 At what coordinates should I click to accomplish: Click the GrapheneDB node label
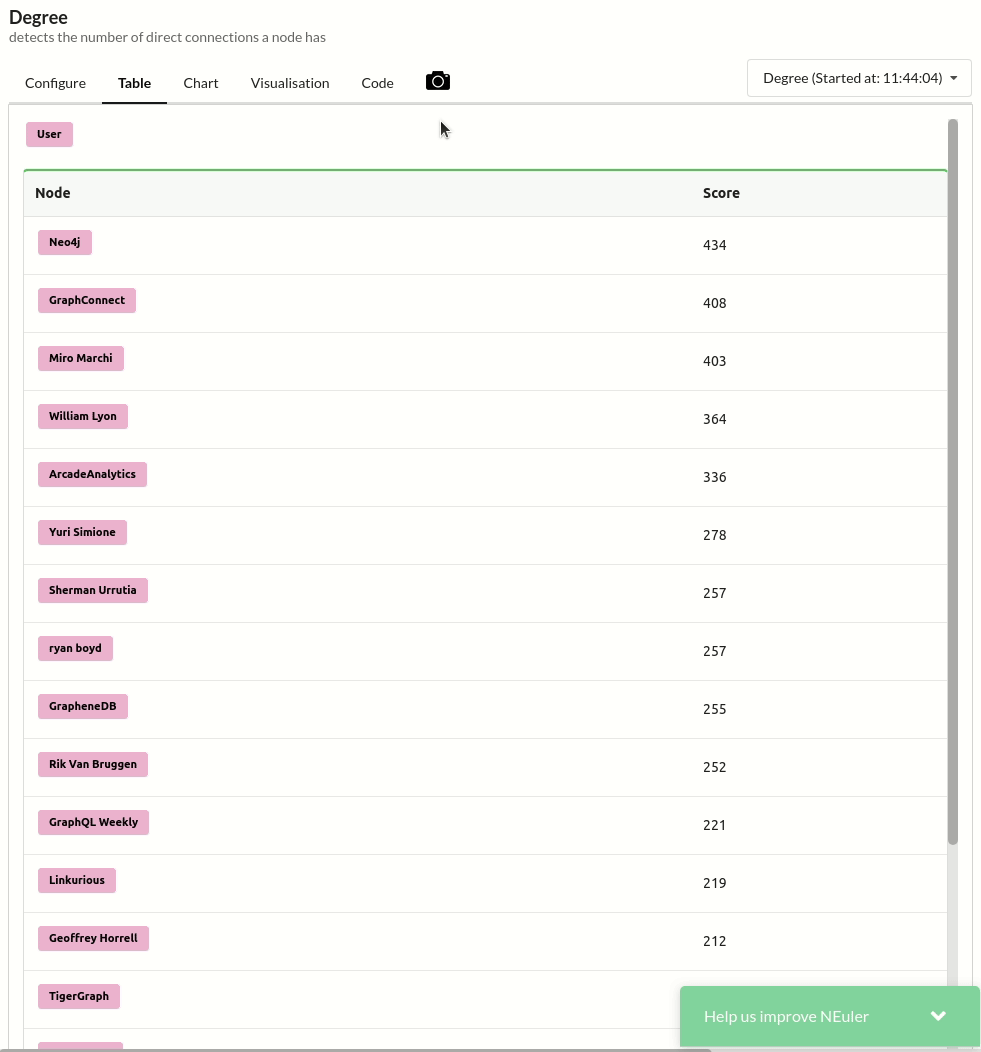coord(82,706)
